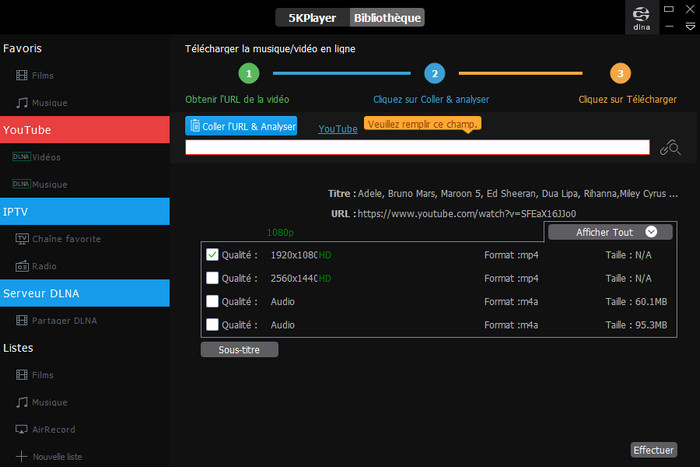Uncheck the 1920x1080 HD quality checkbox
This screenshot has width=700, height=467.
[212, 254]
